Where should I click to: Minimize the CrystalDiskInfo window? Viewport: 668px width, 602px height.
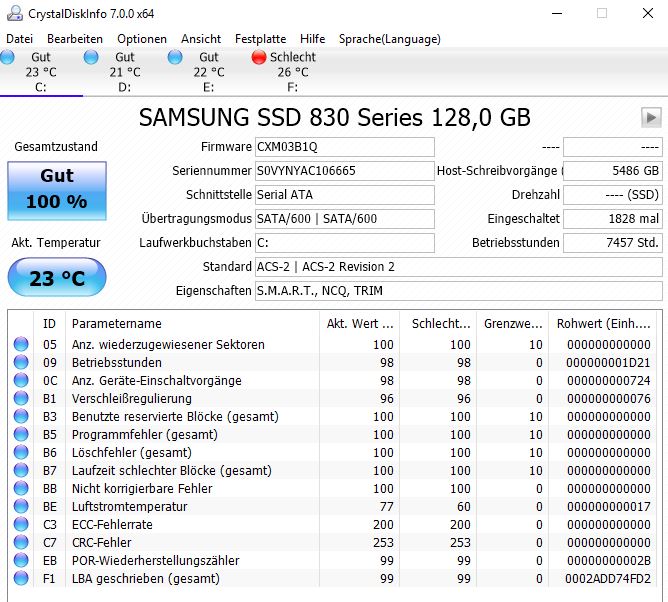click(557, 13)
